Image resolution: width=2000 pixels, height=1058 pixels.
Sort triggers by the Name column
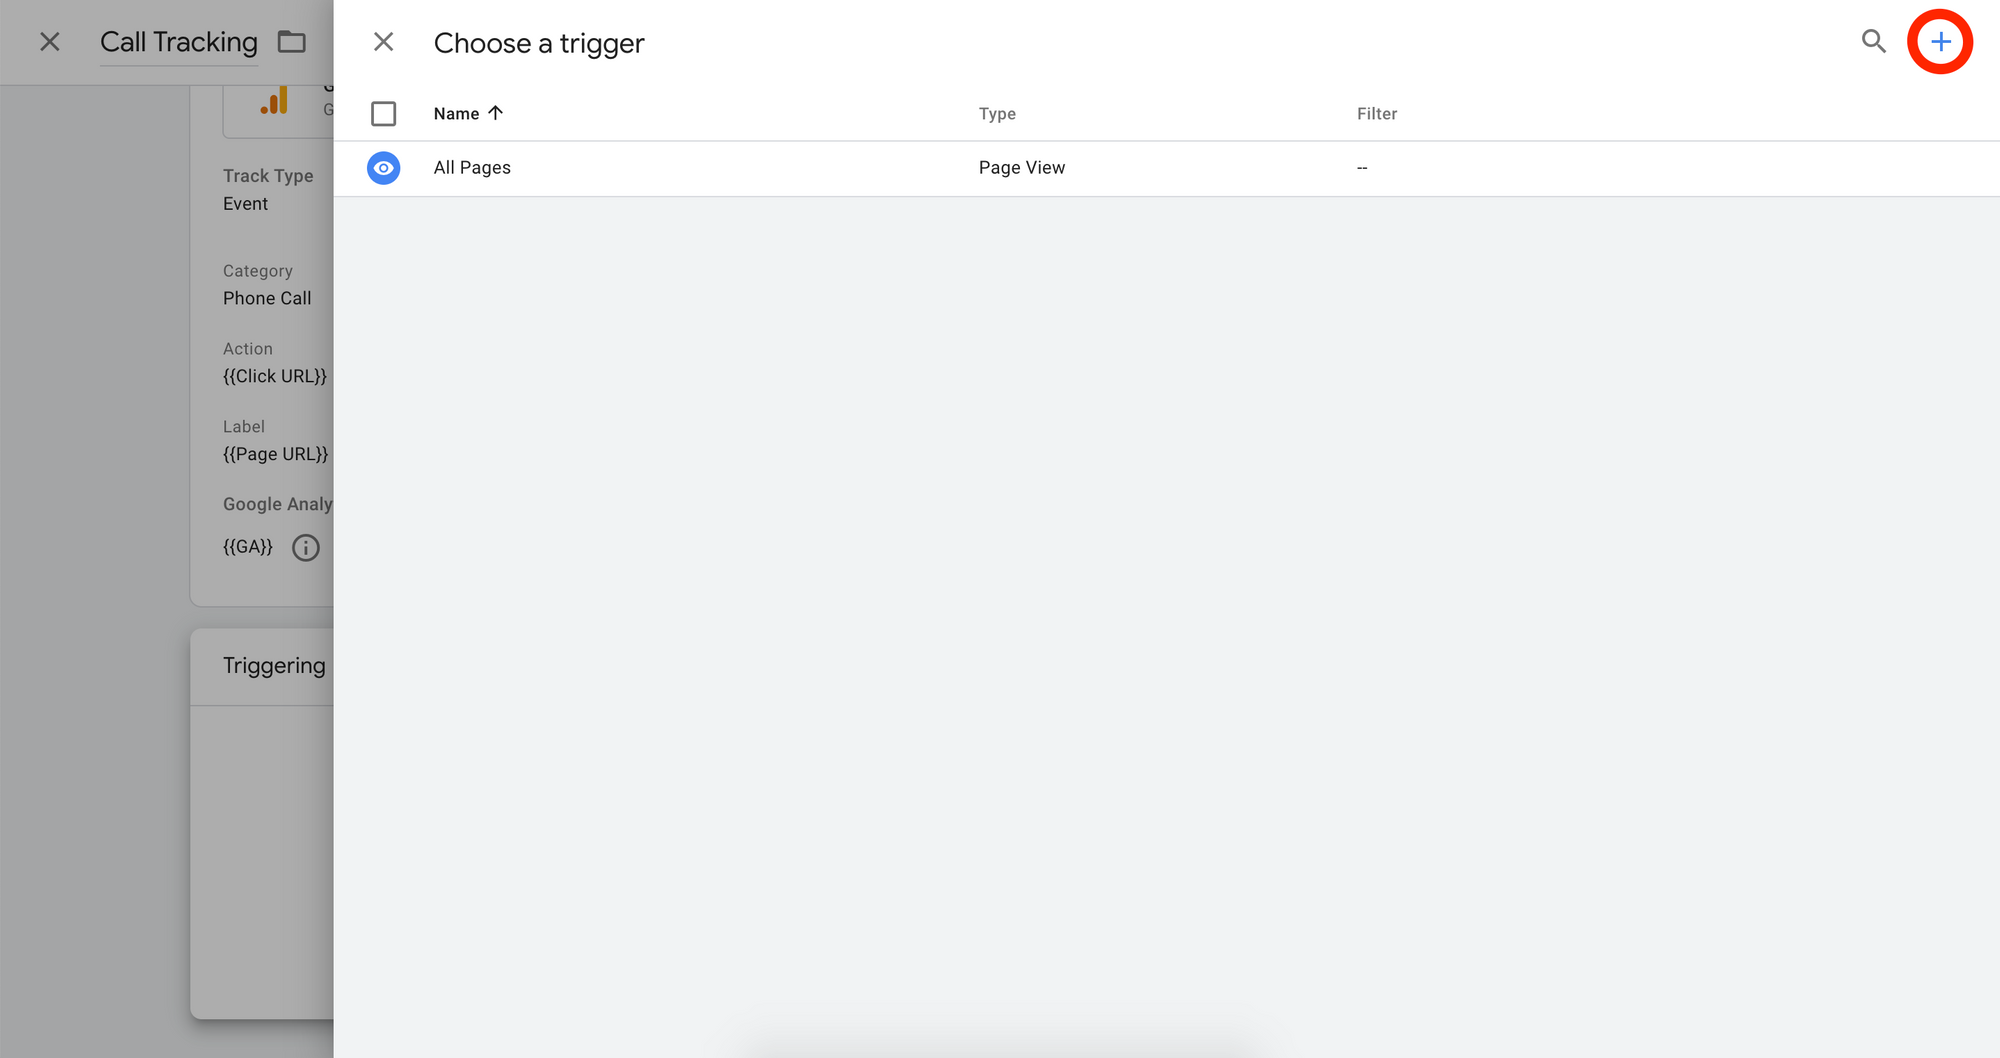pyautogui.click(x=456, y=114)
